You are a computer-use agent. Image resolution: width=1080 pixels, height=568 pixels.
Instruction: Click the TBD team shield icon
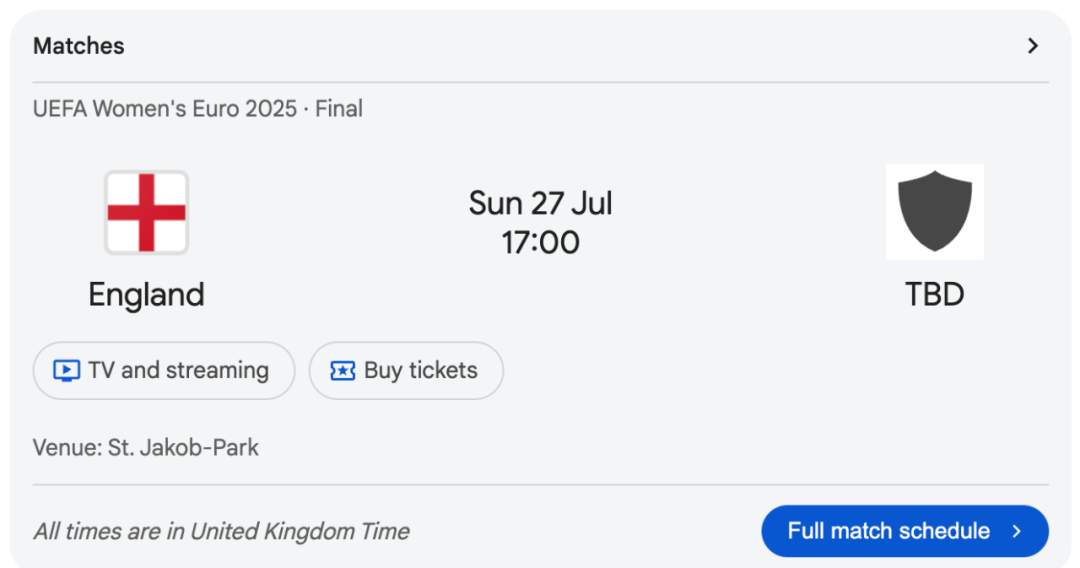(x=935, y=212)
